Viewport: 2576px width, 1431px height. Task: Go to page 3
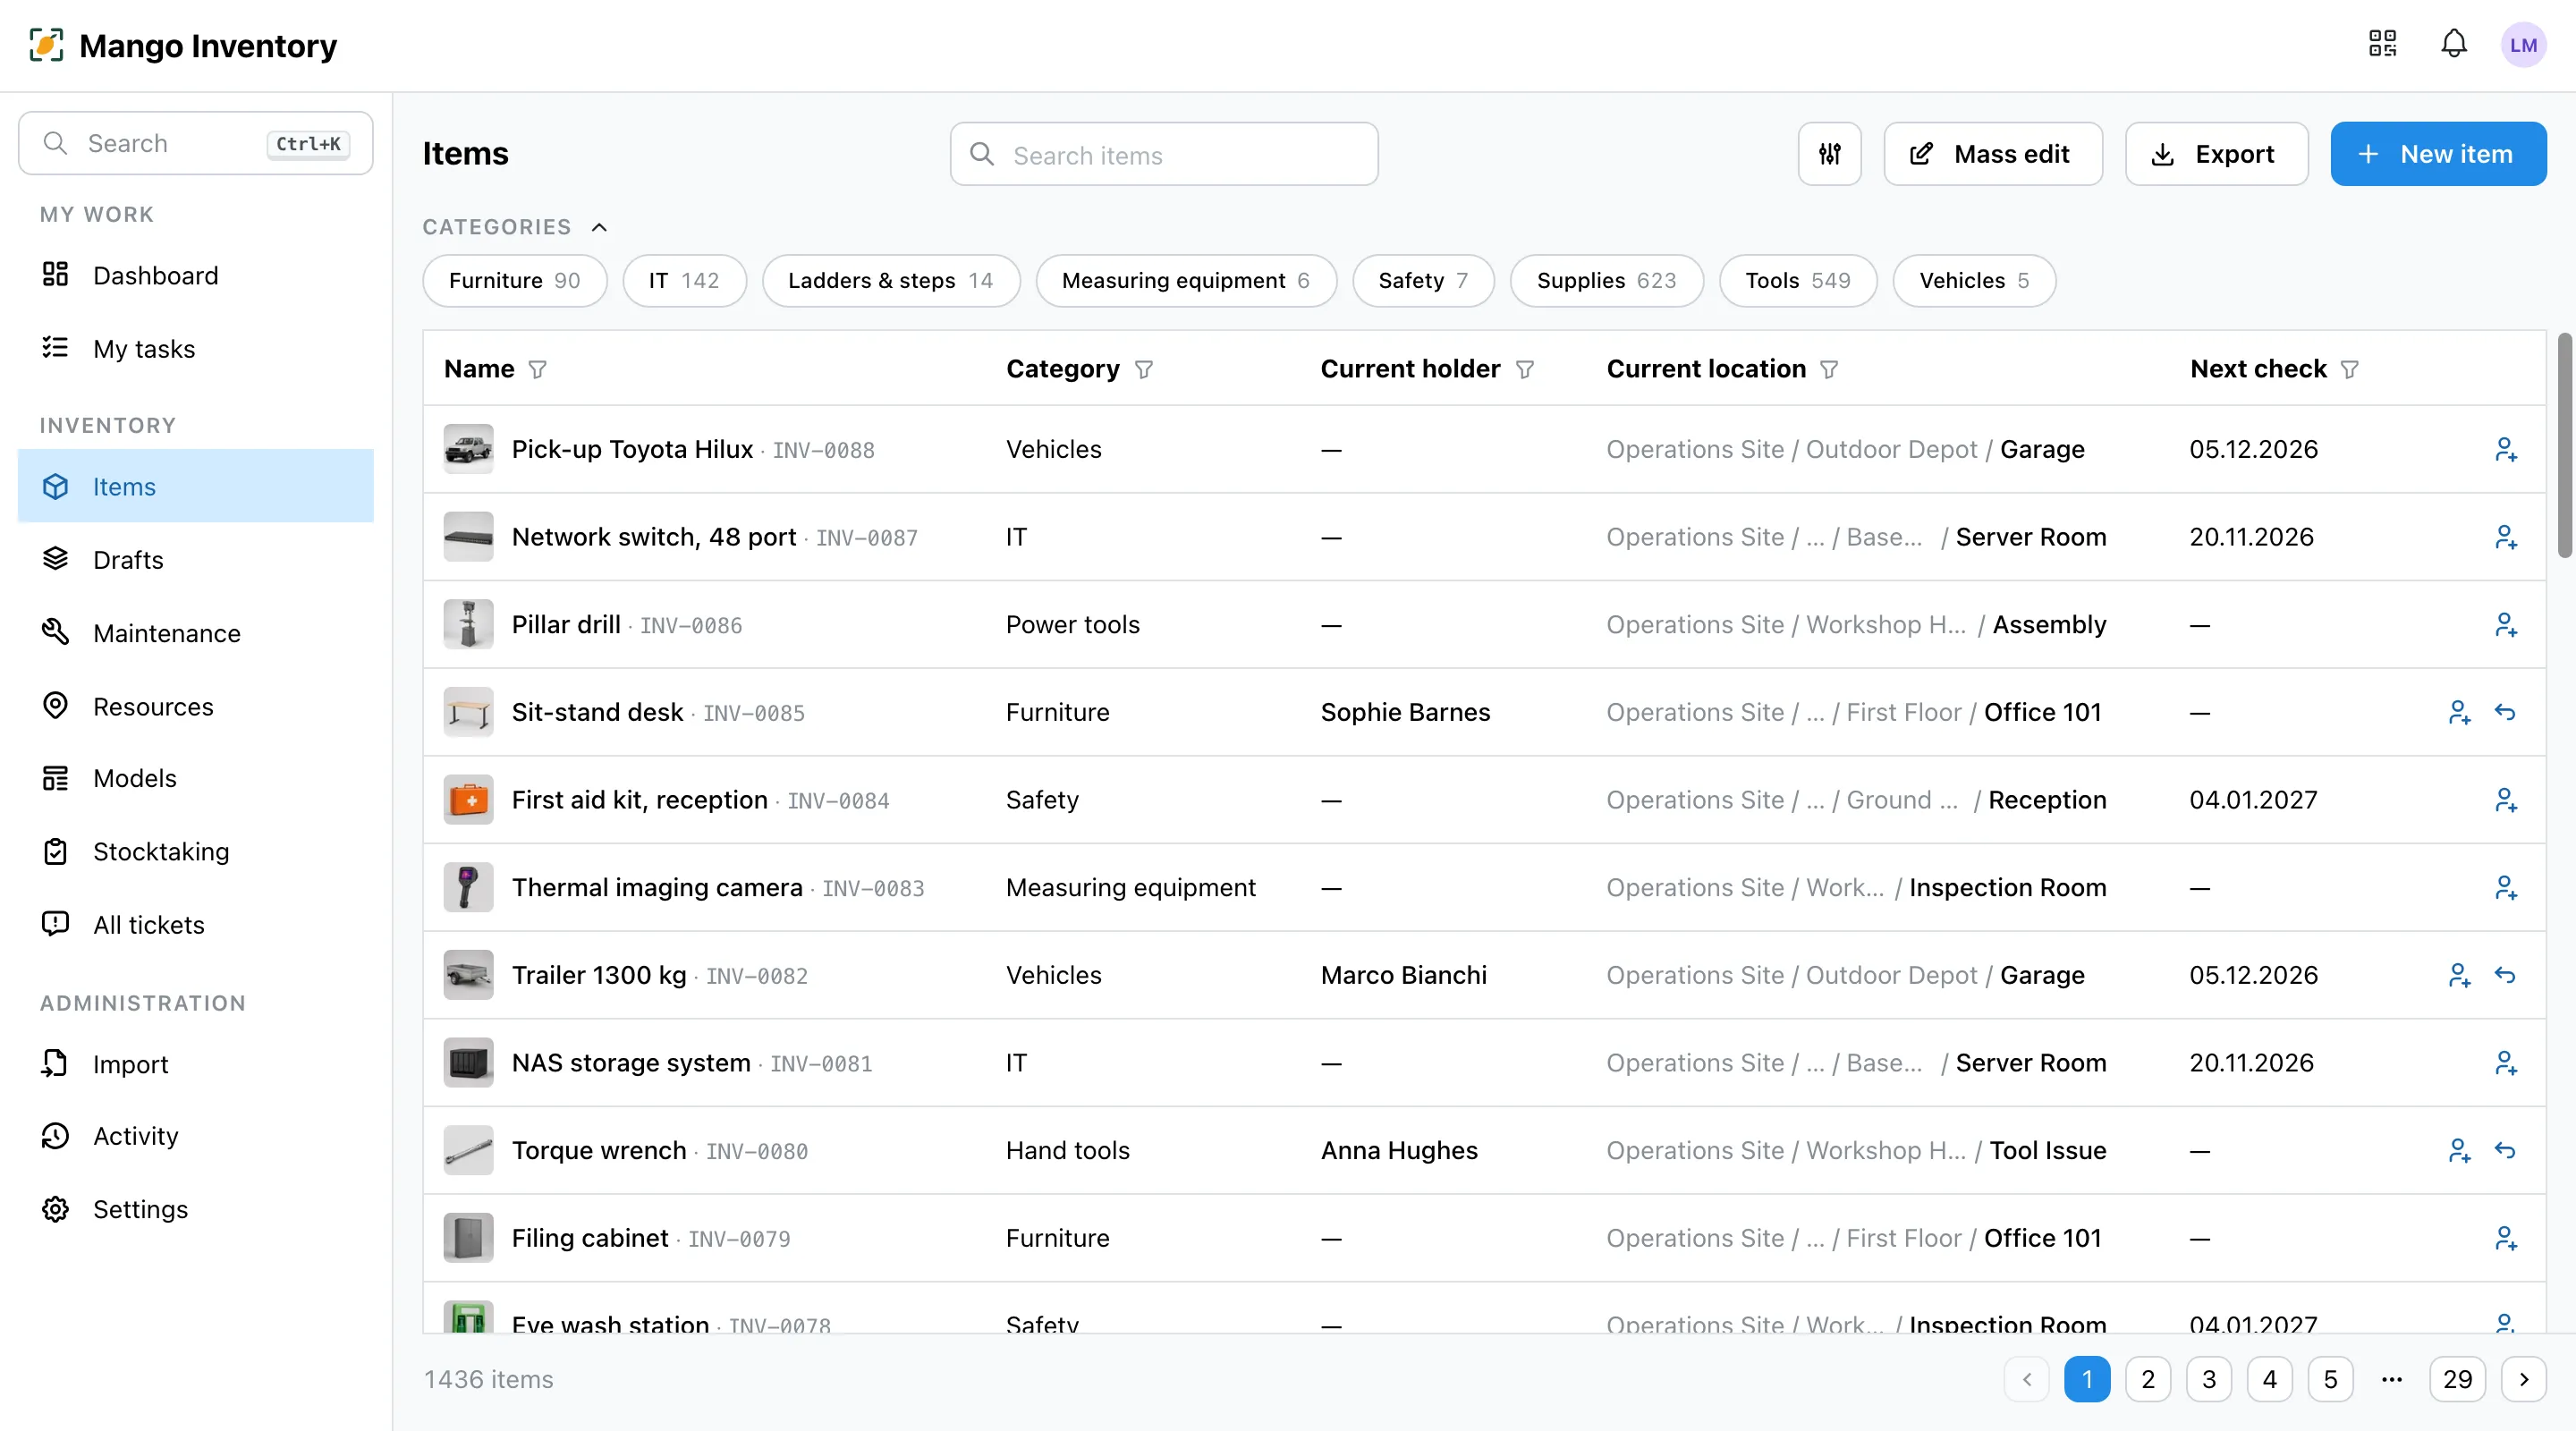[2208, 1380]
